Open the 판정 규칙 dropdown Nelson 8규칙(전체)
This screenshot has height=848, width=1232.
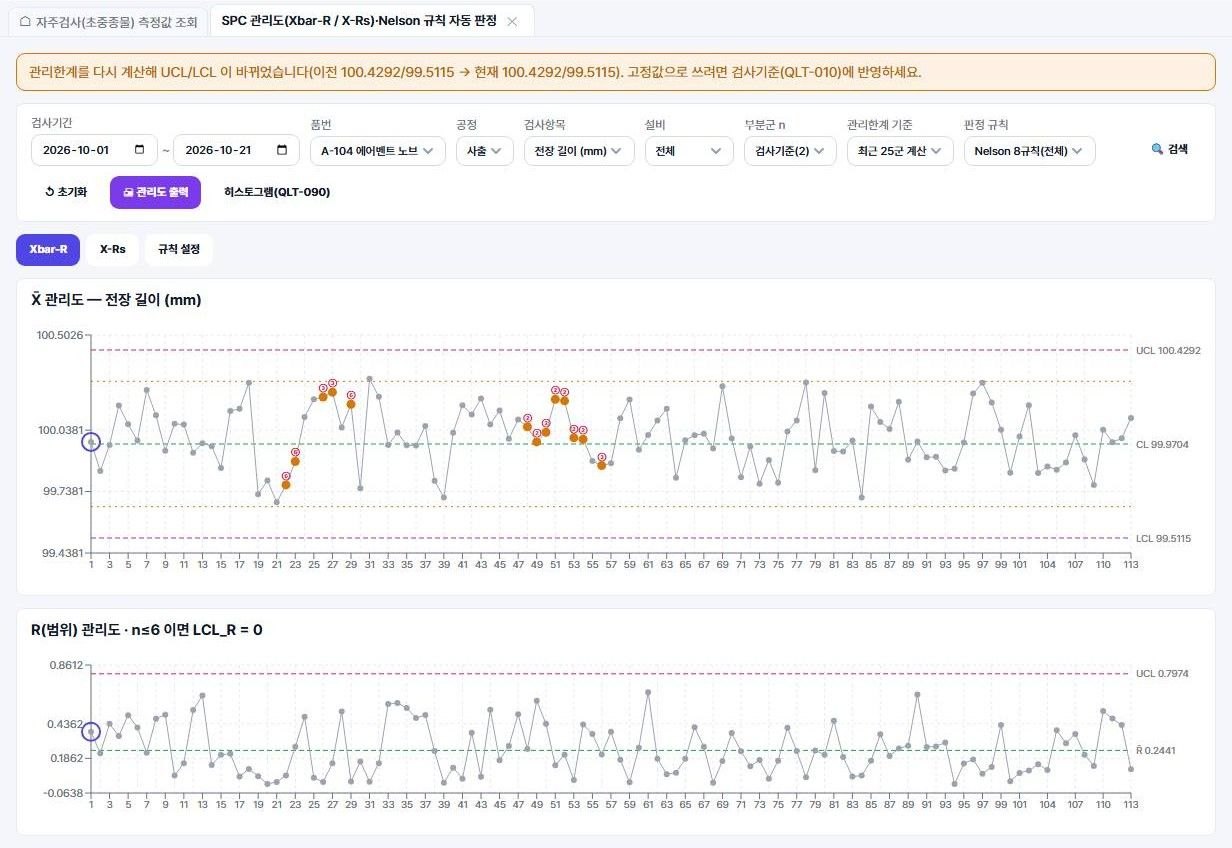pos(1030,151)
